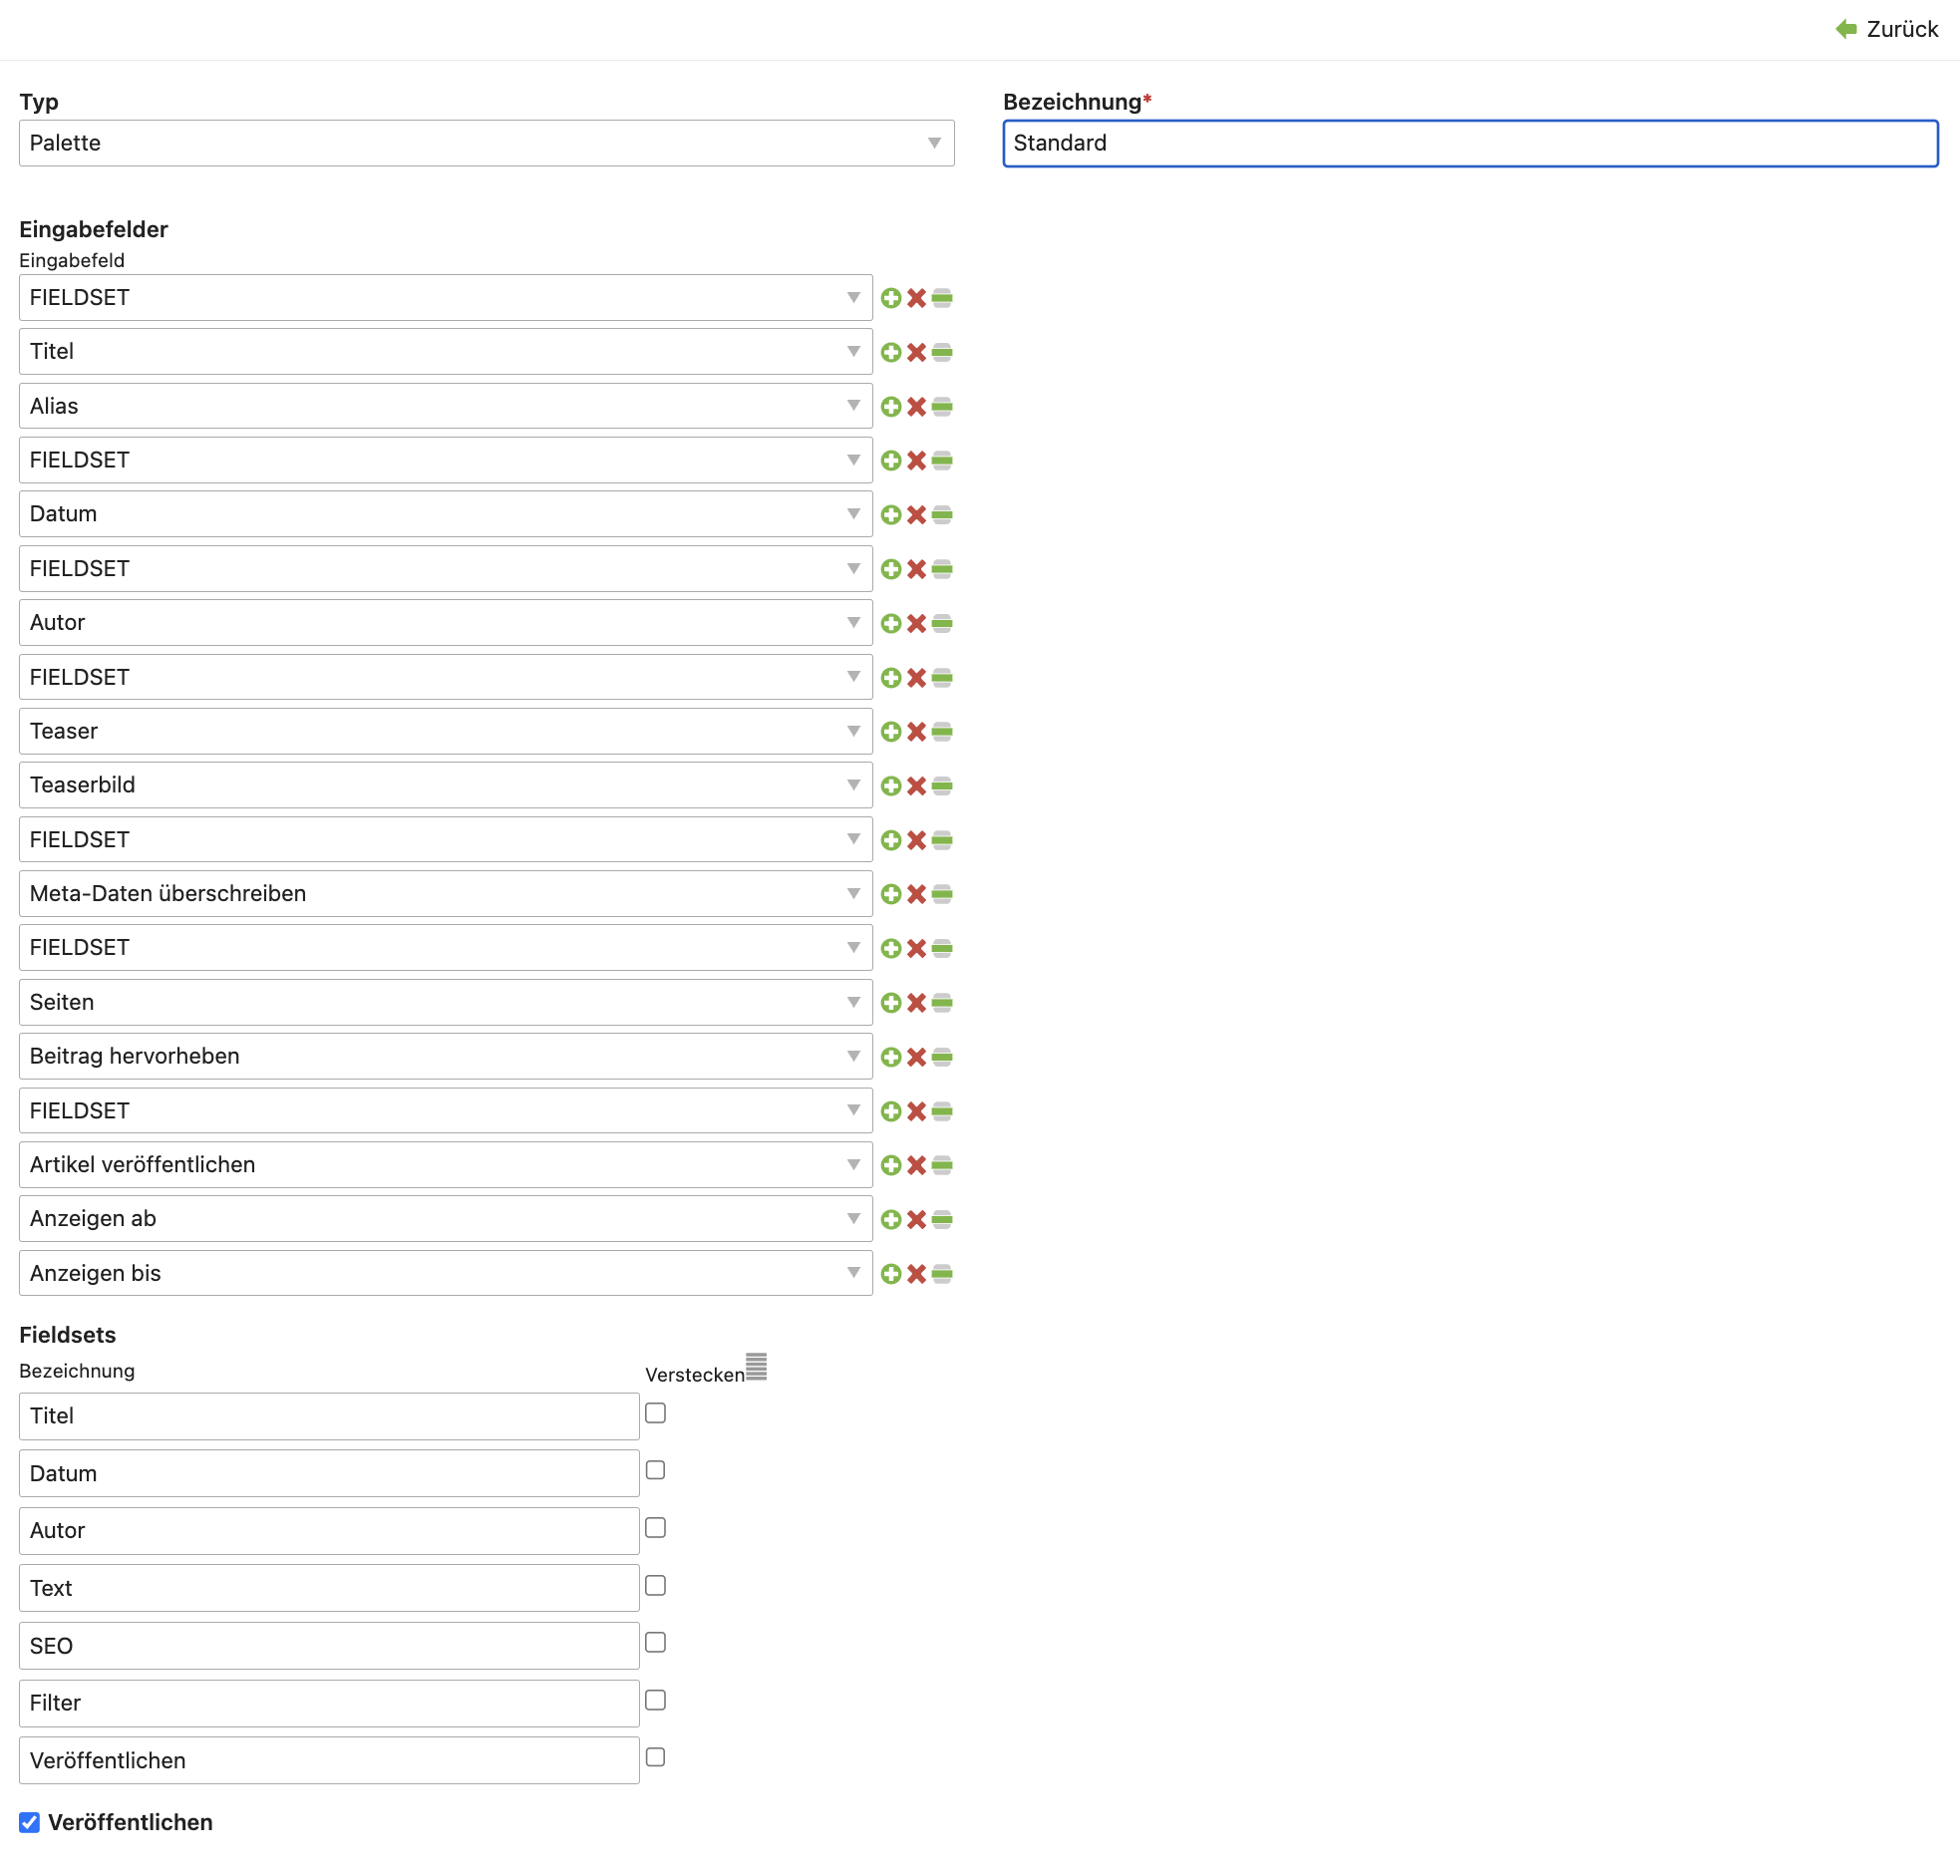Viewport: 1960px width, 1876px height.
Task: Open the Typ Palette dropdown
Action: pos(486,143)
